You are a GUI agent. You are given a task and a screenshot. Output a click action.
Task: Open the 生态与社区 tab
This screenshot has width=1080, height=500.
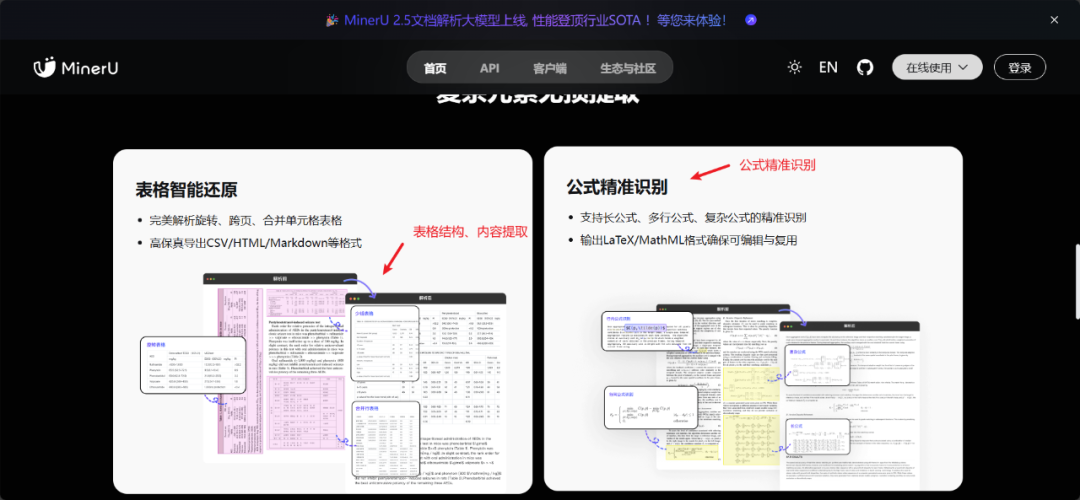coord(627,68)
